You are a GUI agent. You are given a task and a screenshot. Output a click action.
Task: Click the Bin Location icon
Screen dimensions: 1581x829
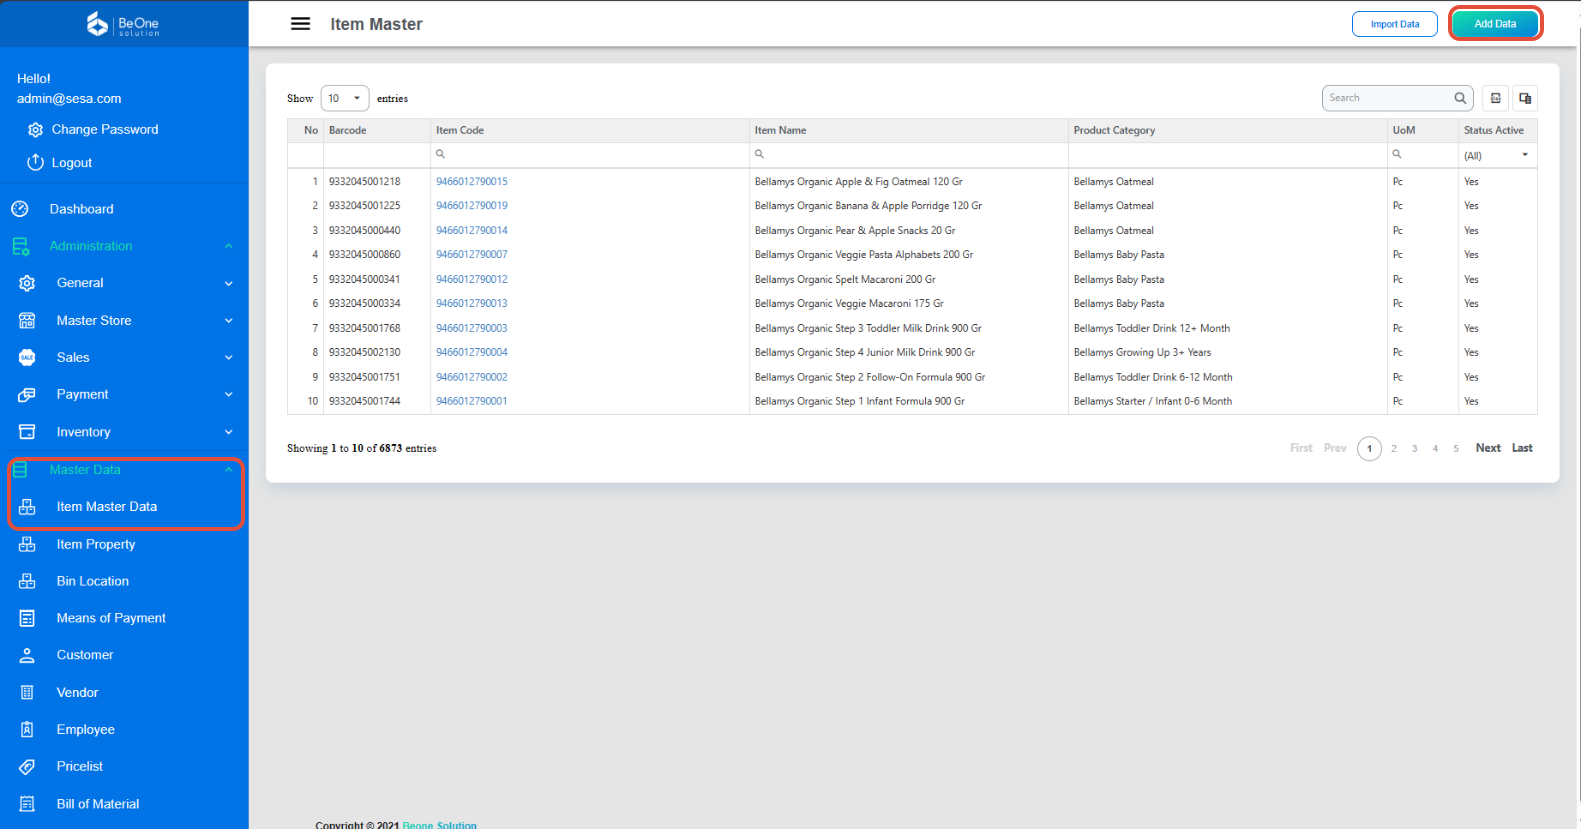click(27, 581)
